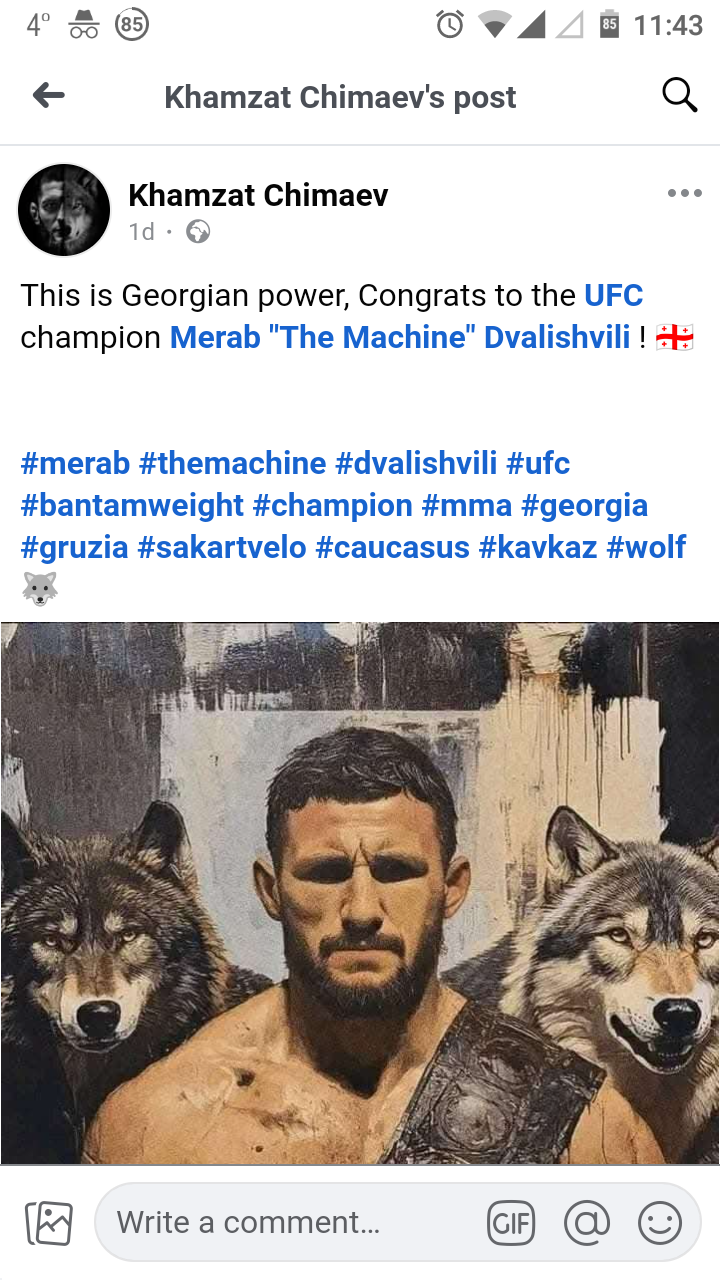Open Khamzat Chimaev's profile name link
Viewport: 720px width, 1280px height.
[258, 195]
